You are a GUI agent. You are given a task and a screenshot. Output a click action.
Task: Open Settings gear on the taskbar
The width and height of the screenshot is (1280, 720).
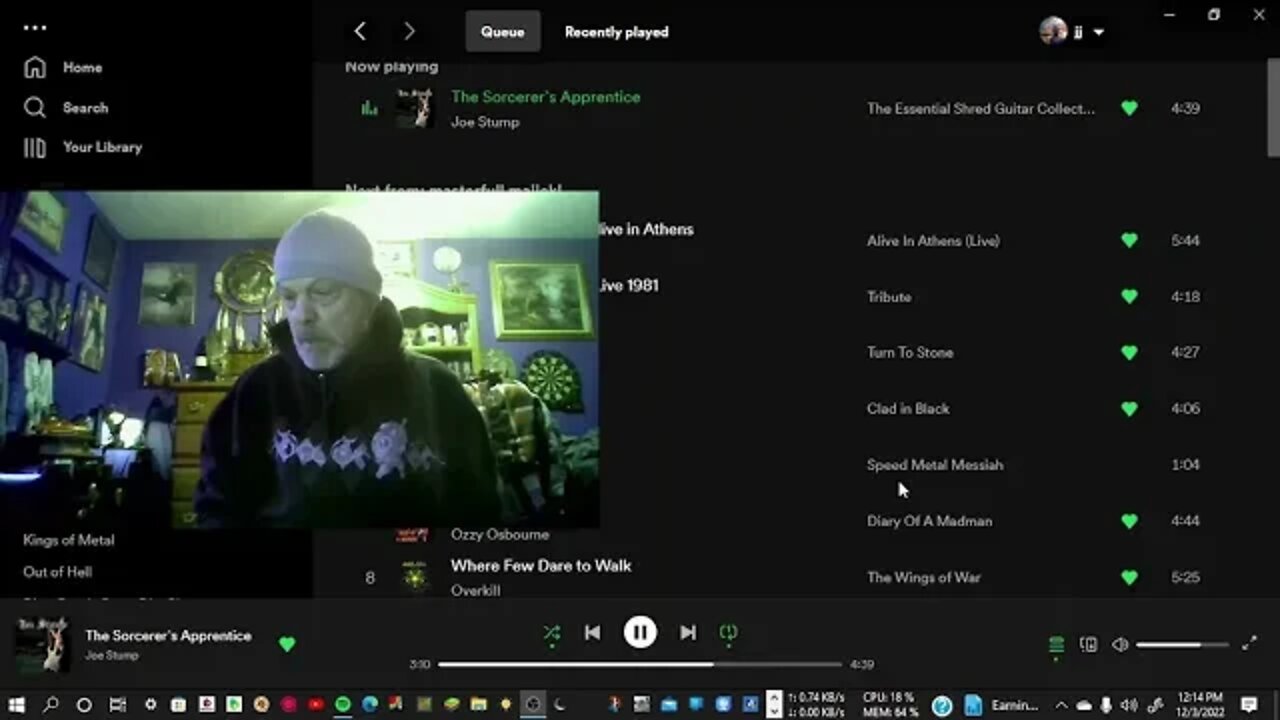coord(151,705)
